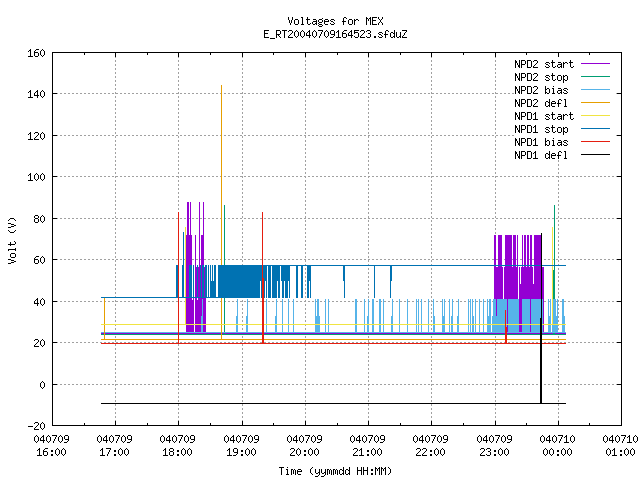Click the 040709 17:00 time tick label

coord(115,446)
